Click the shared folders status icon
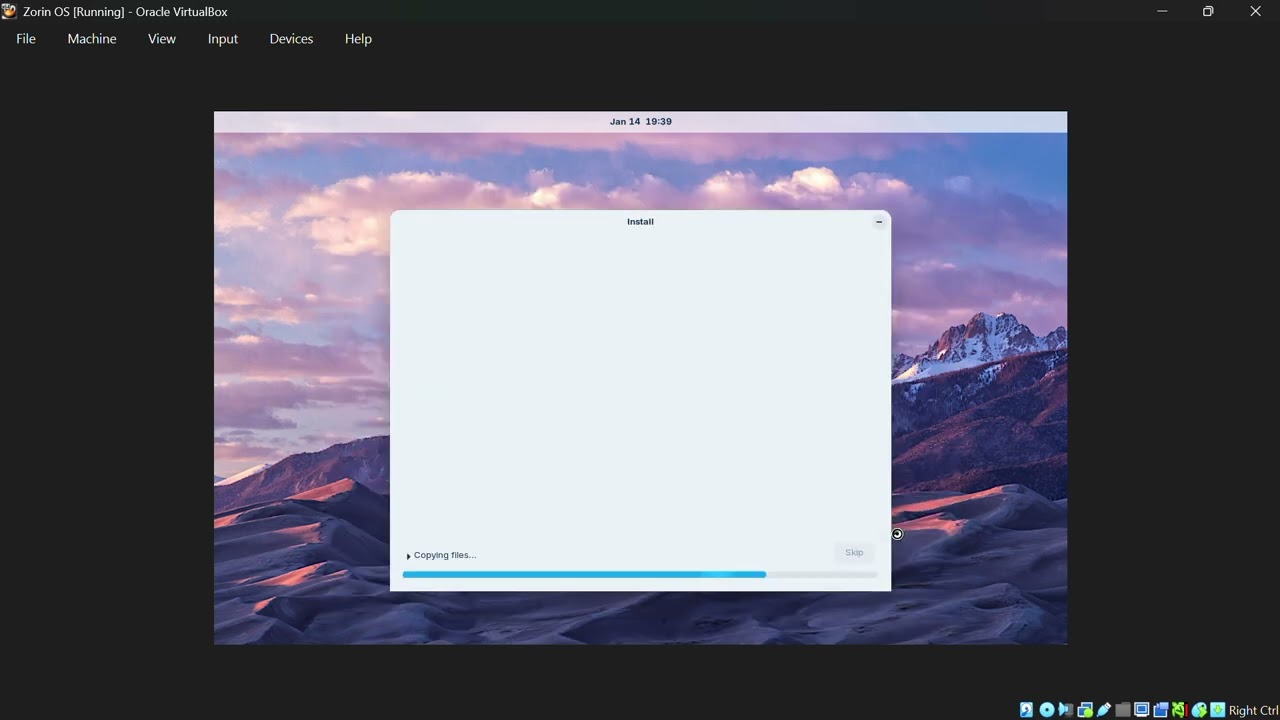The width and height of the screenshot is (1280, 720). (x=1122, y=710)
